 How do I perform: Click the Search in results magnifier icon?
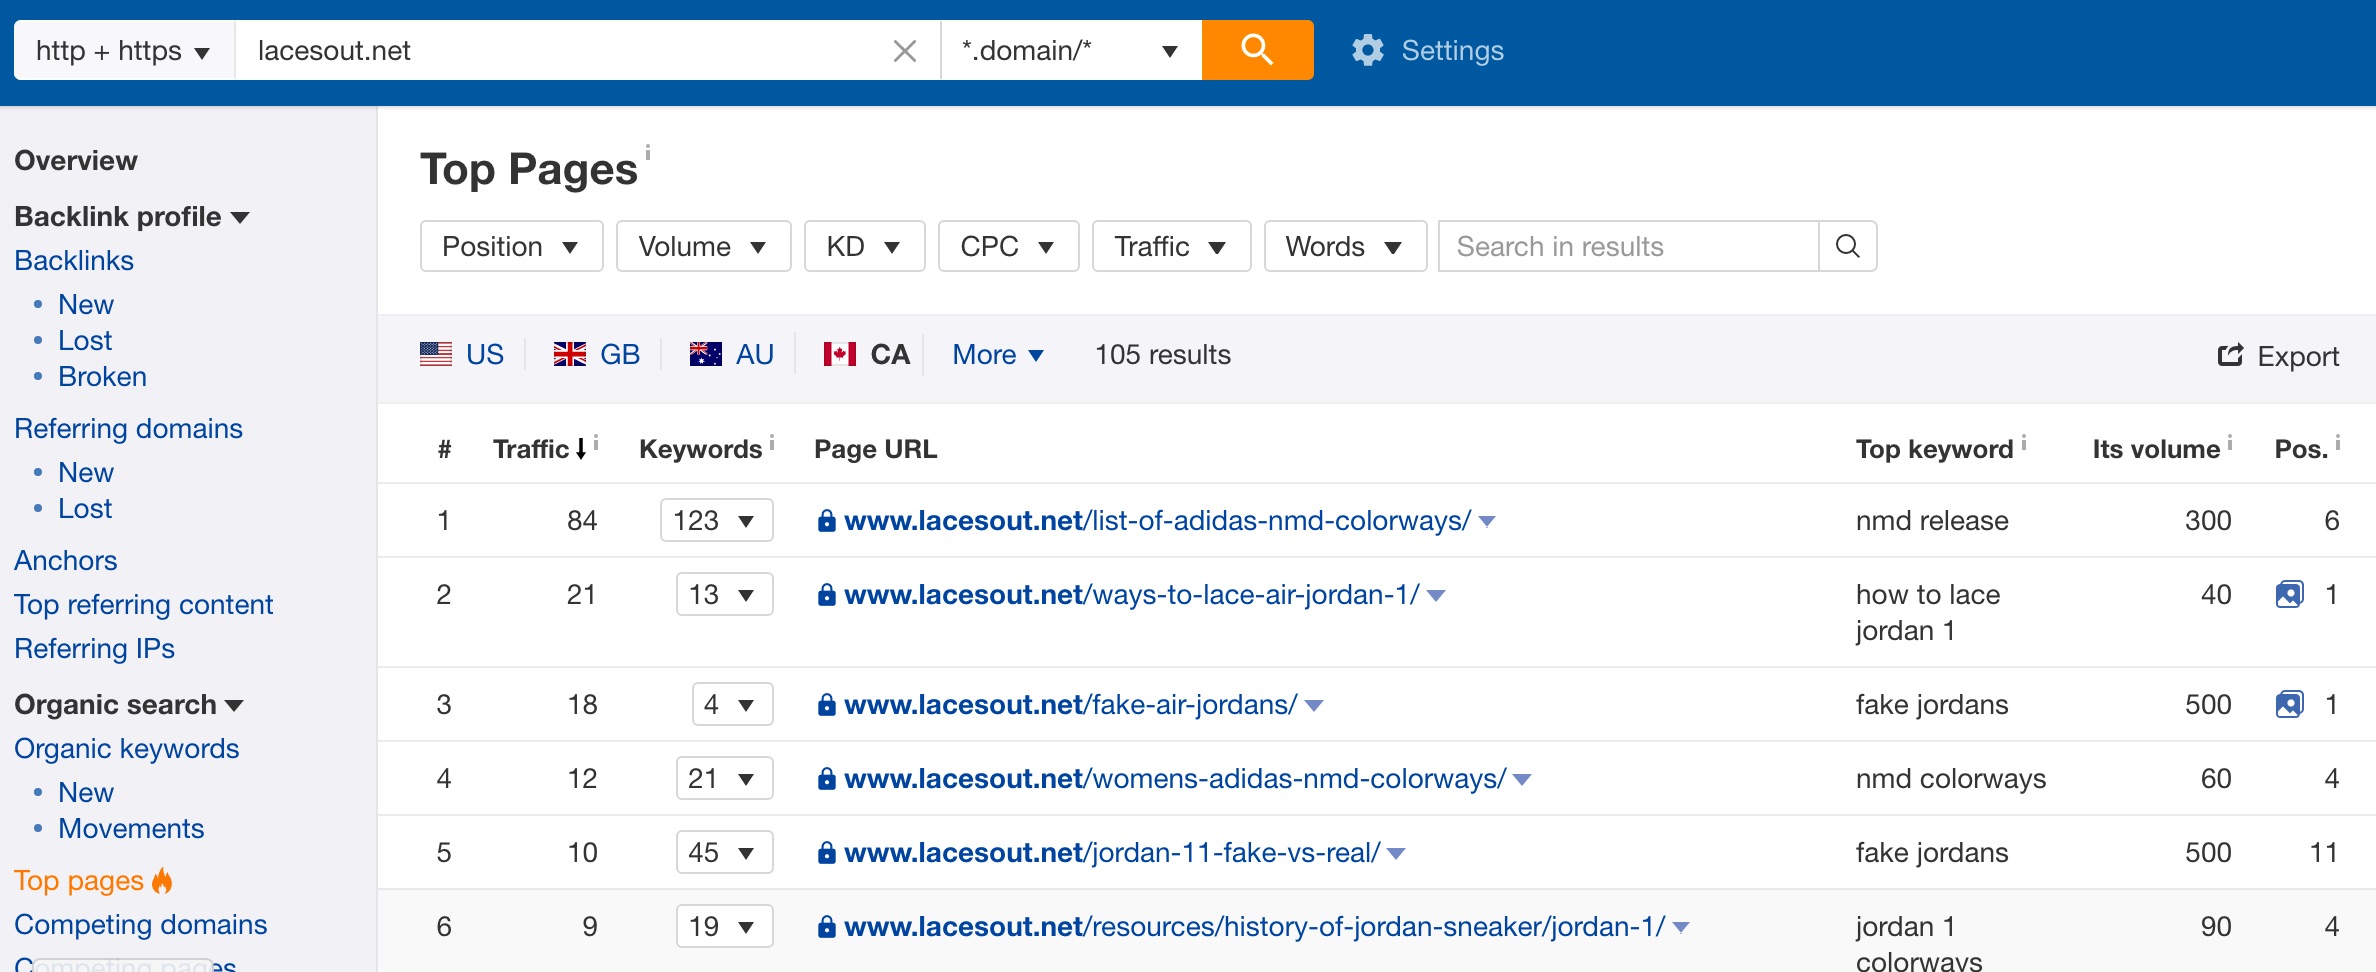coord(1847,246)
